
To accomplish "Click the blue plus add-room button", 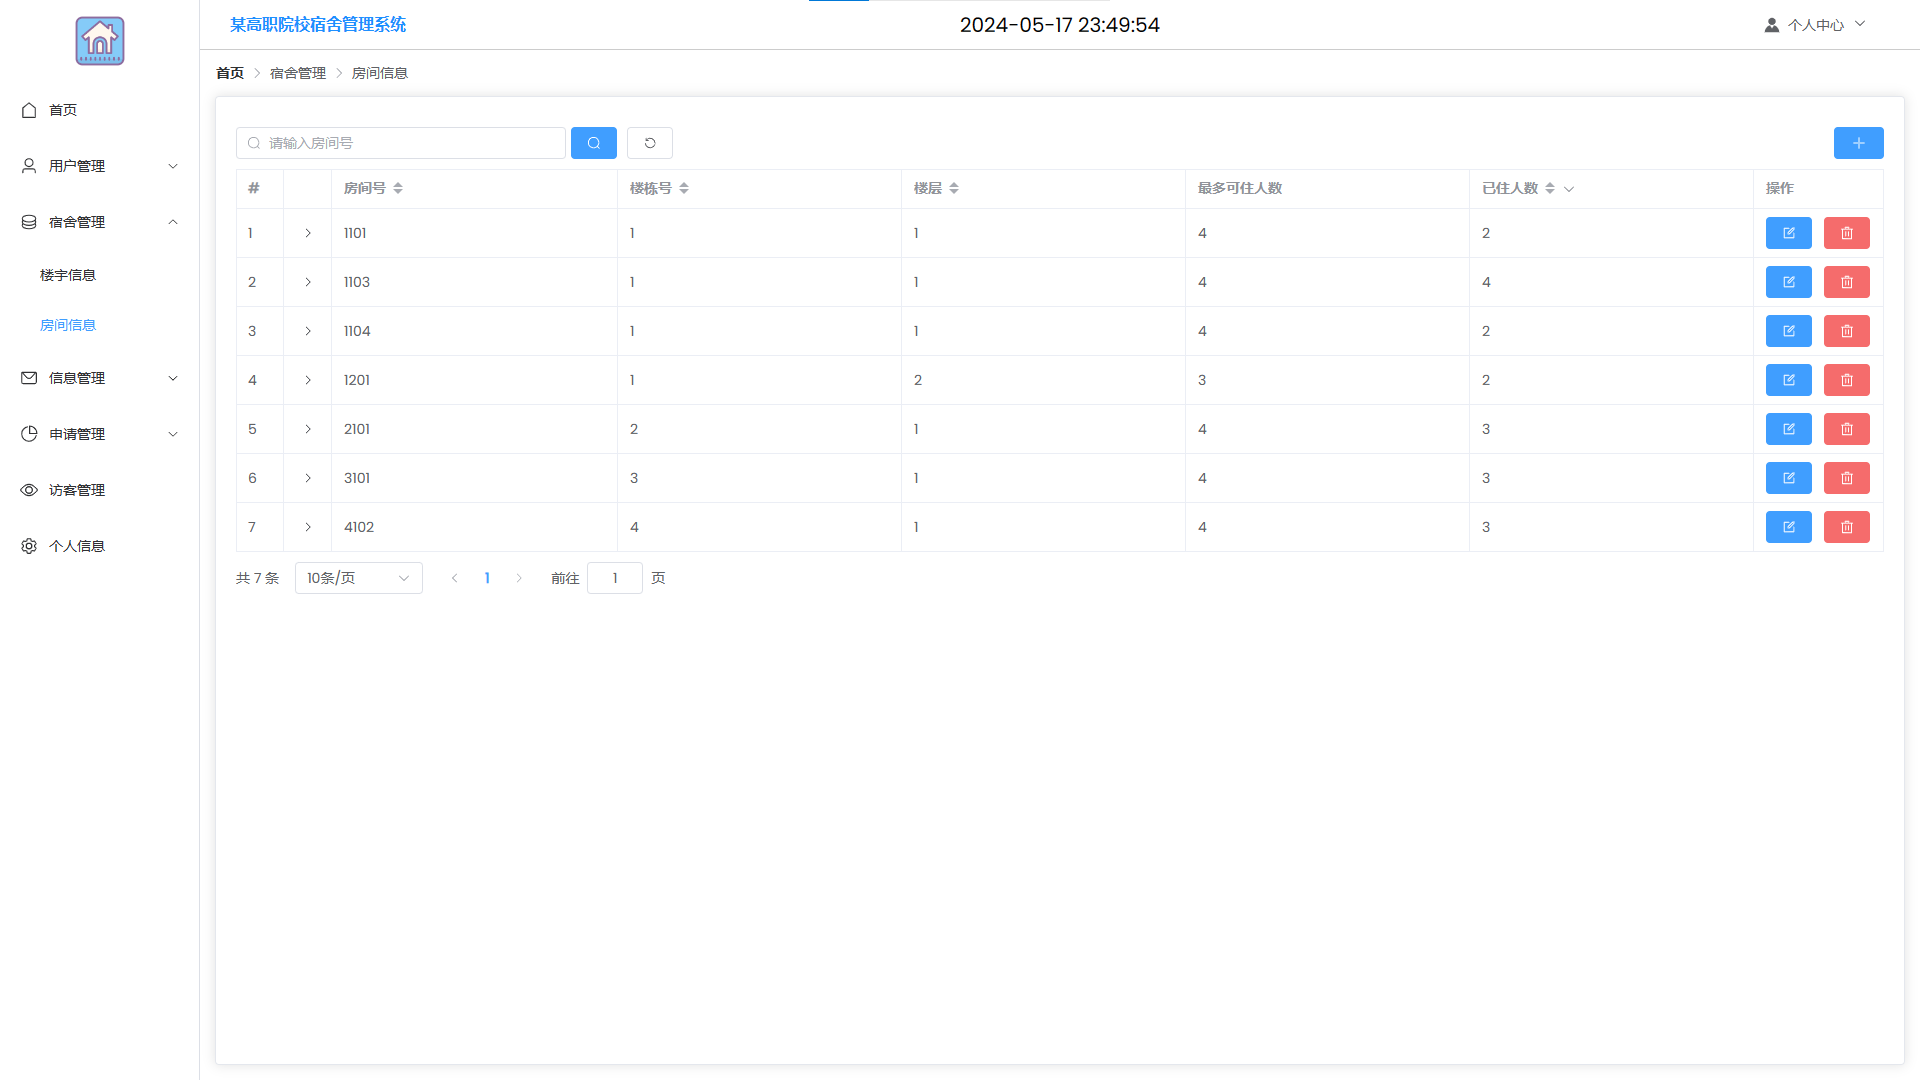I will pos(1858,143).
